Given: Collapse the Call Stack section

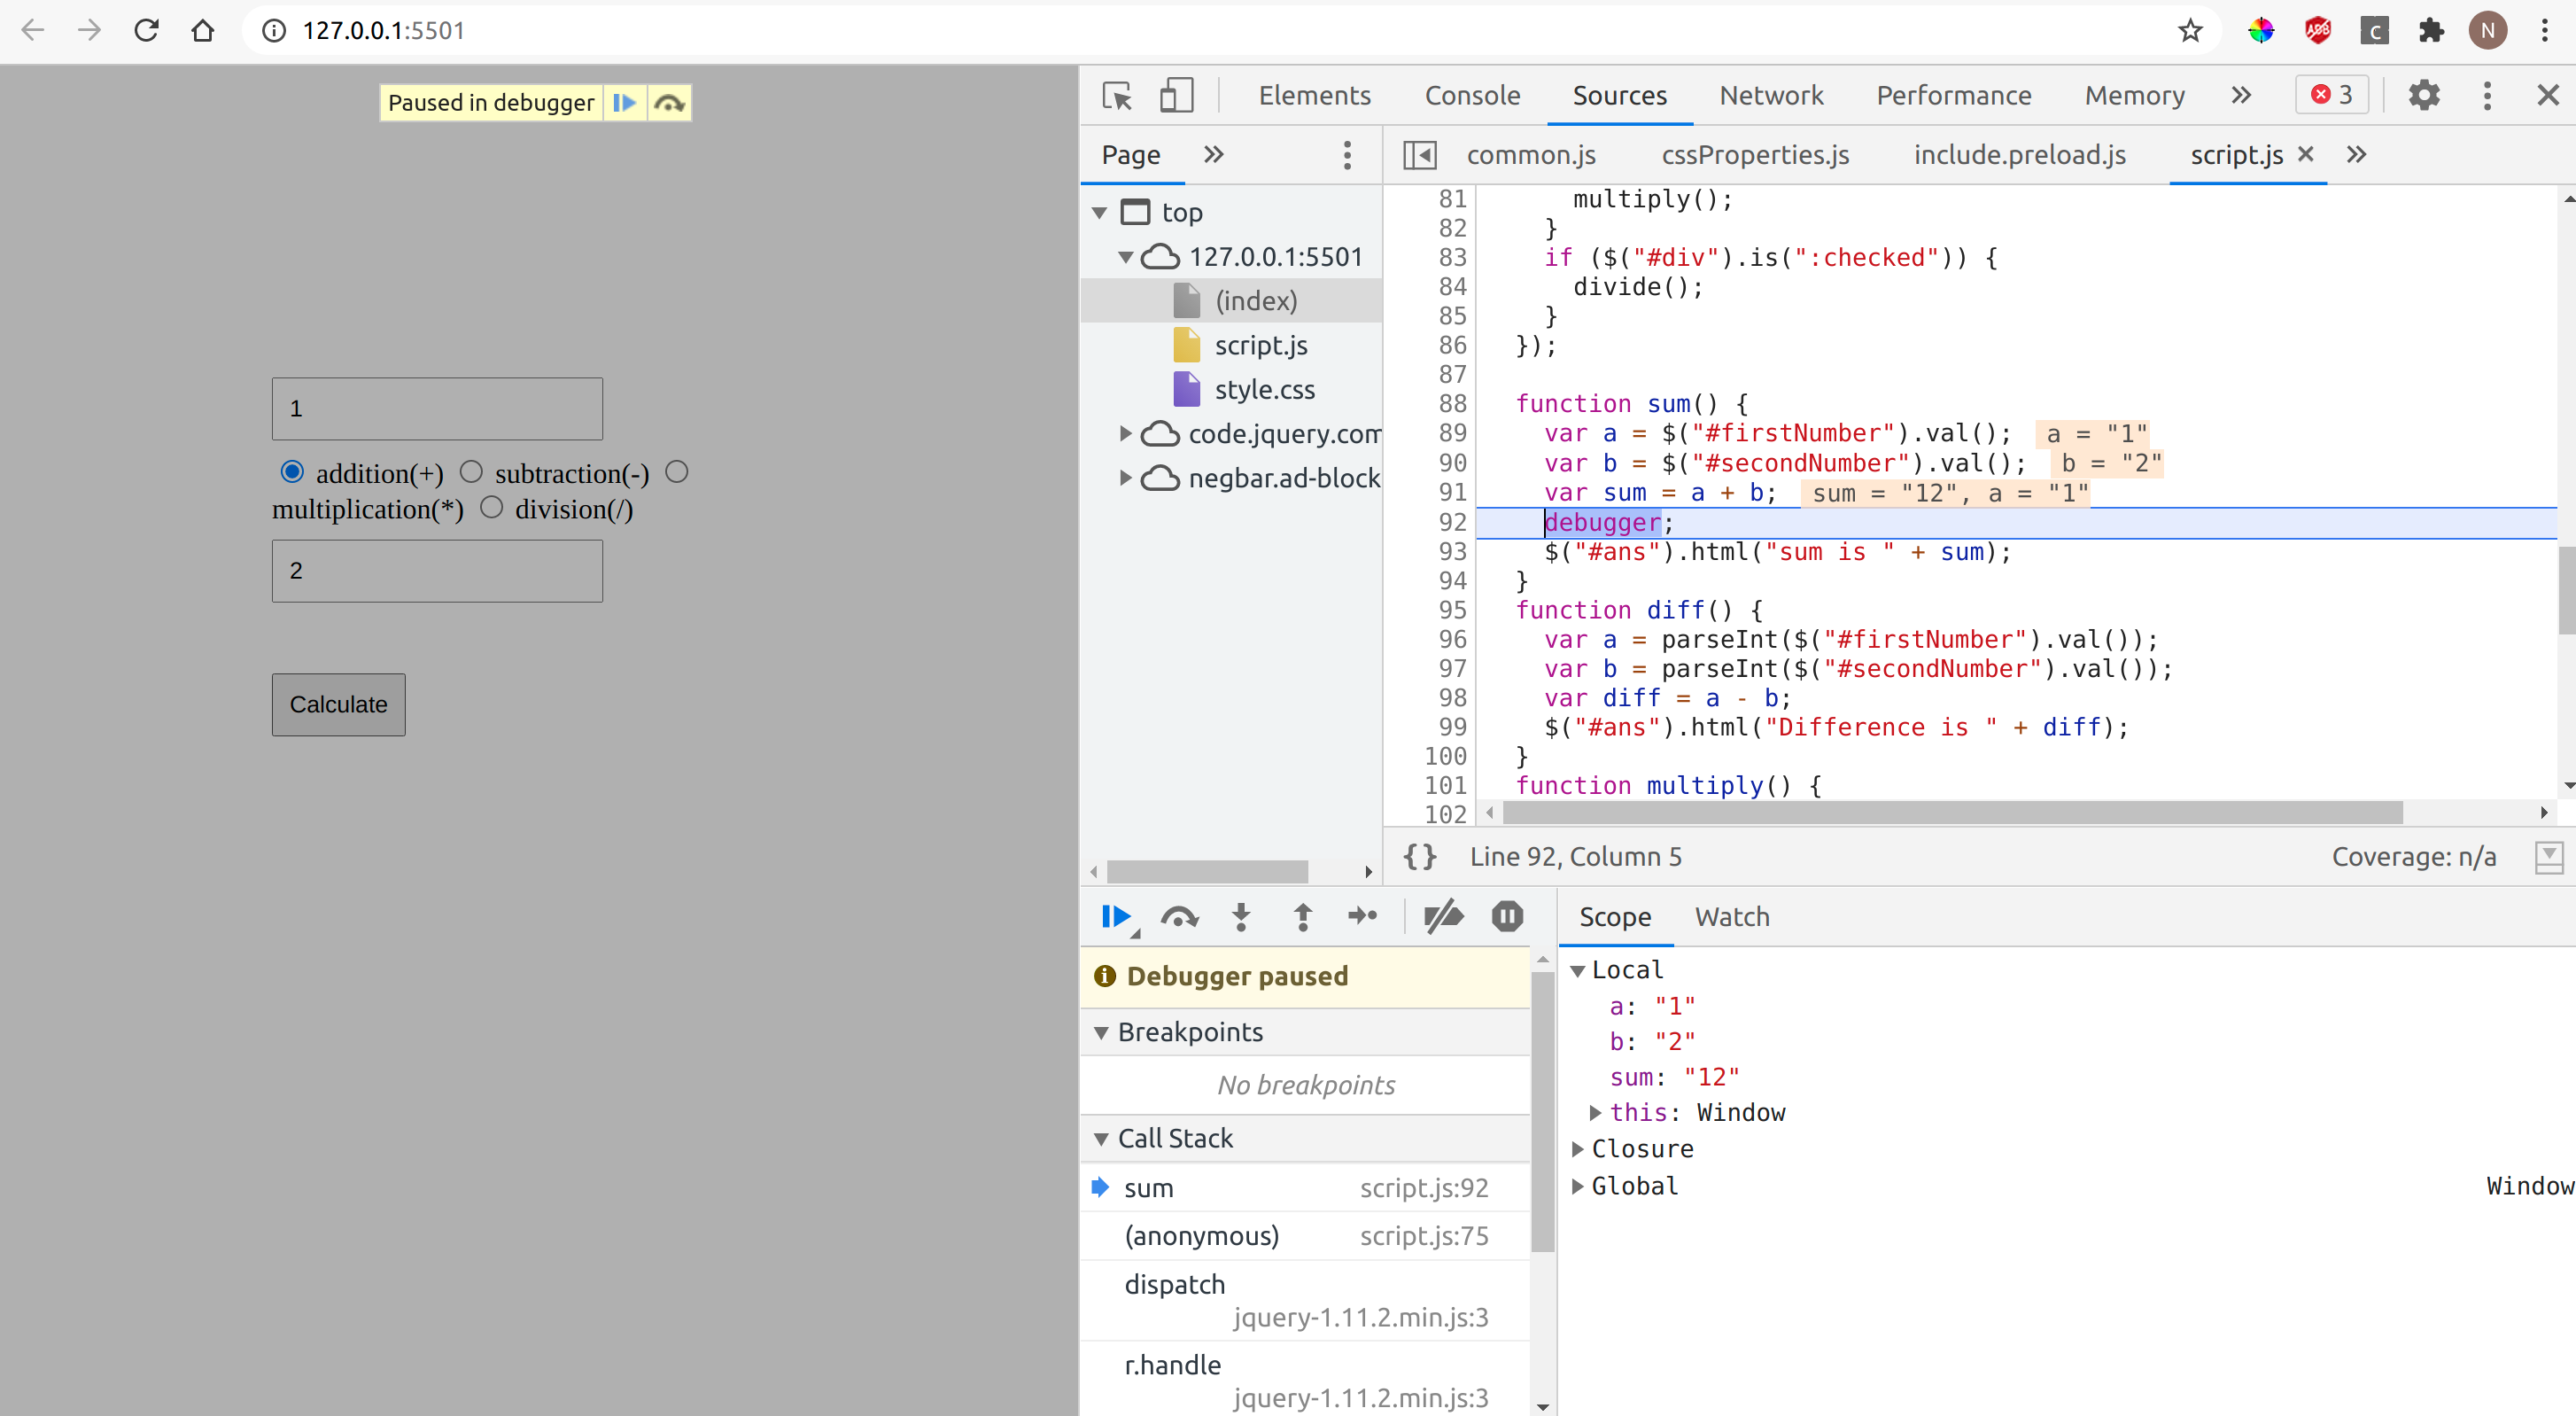Looking at the screenshot, I should point(1103,1138).
